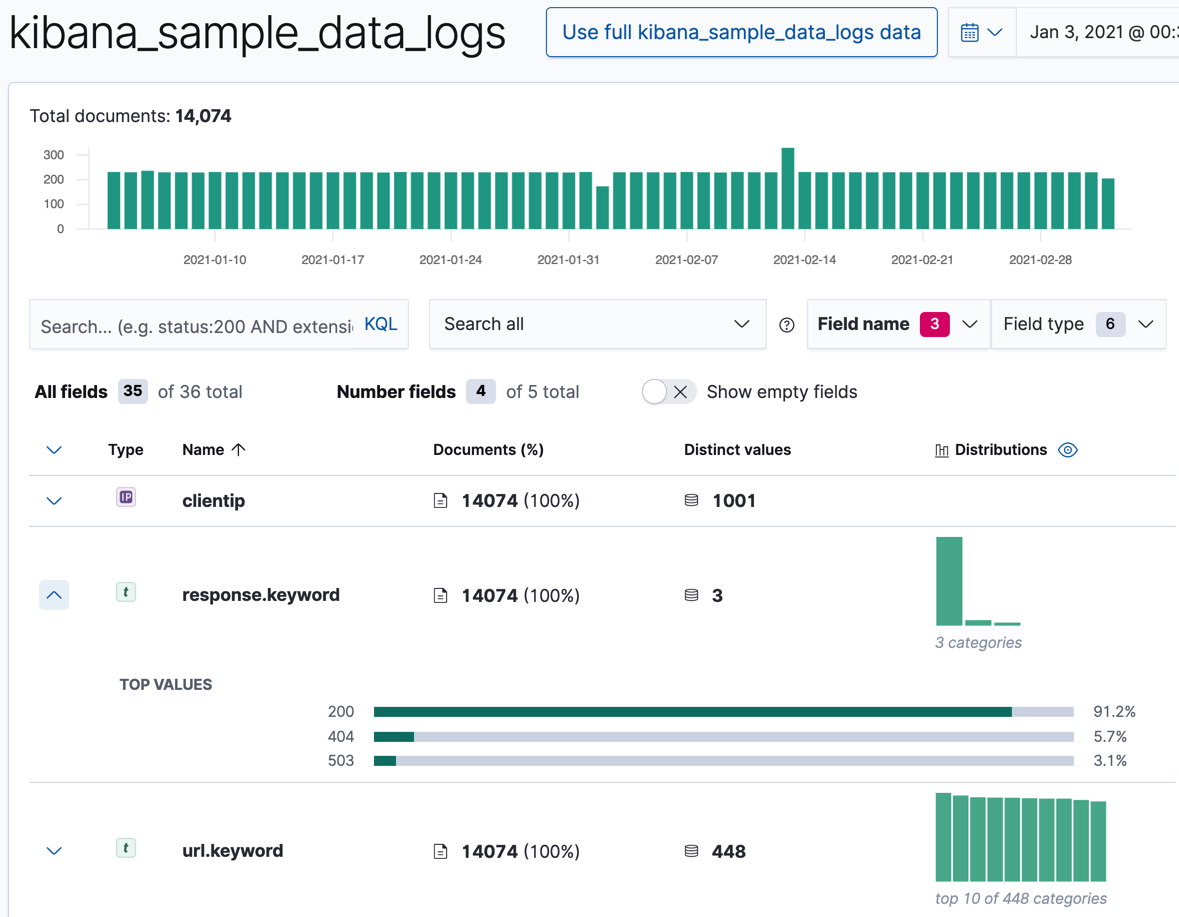Image resolution: width=1179 pixels, height=917 pixels.
Task: Click the chart icon beside Distributions header
Action: [x=942, y=450]
